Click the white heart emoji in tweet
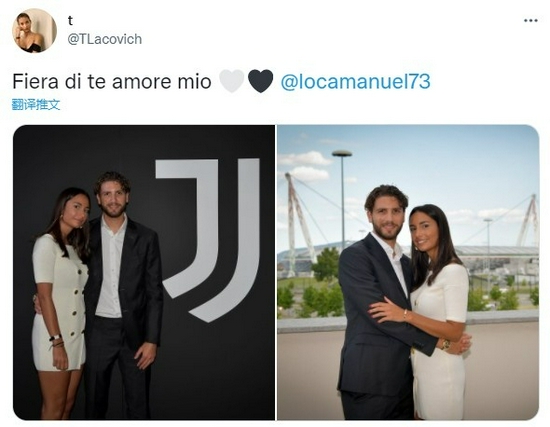Image resolution: width=550 pixels, height=427 pixels. 232,81
